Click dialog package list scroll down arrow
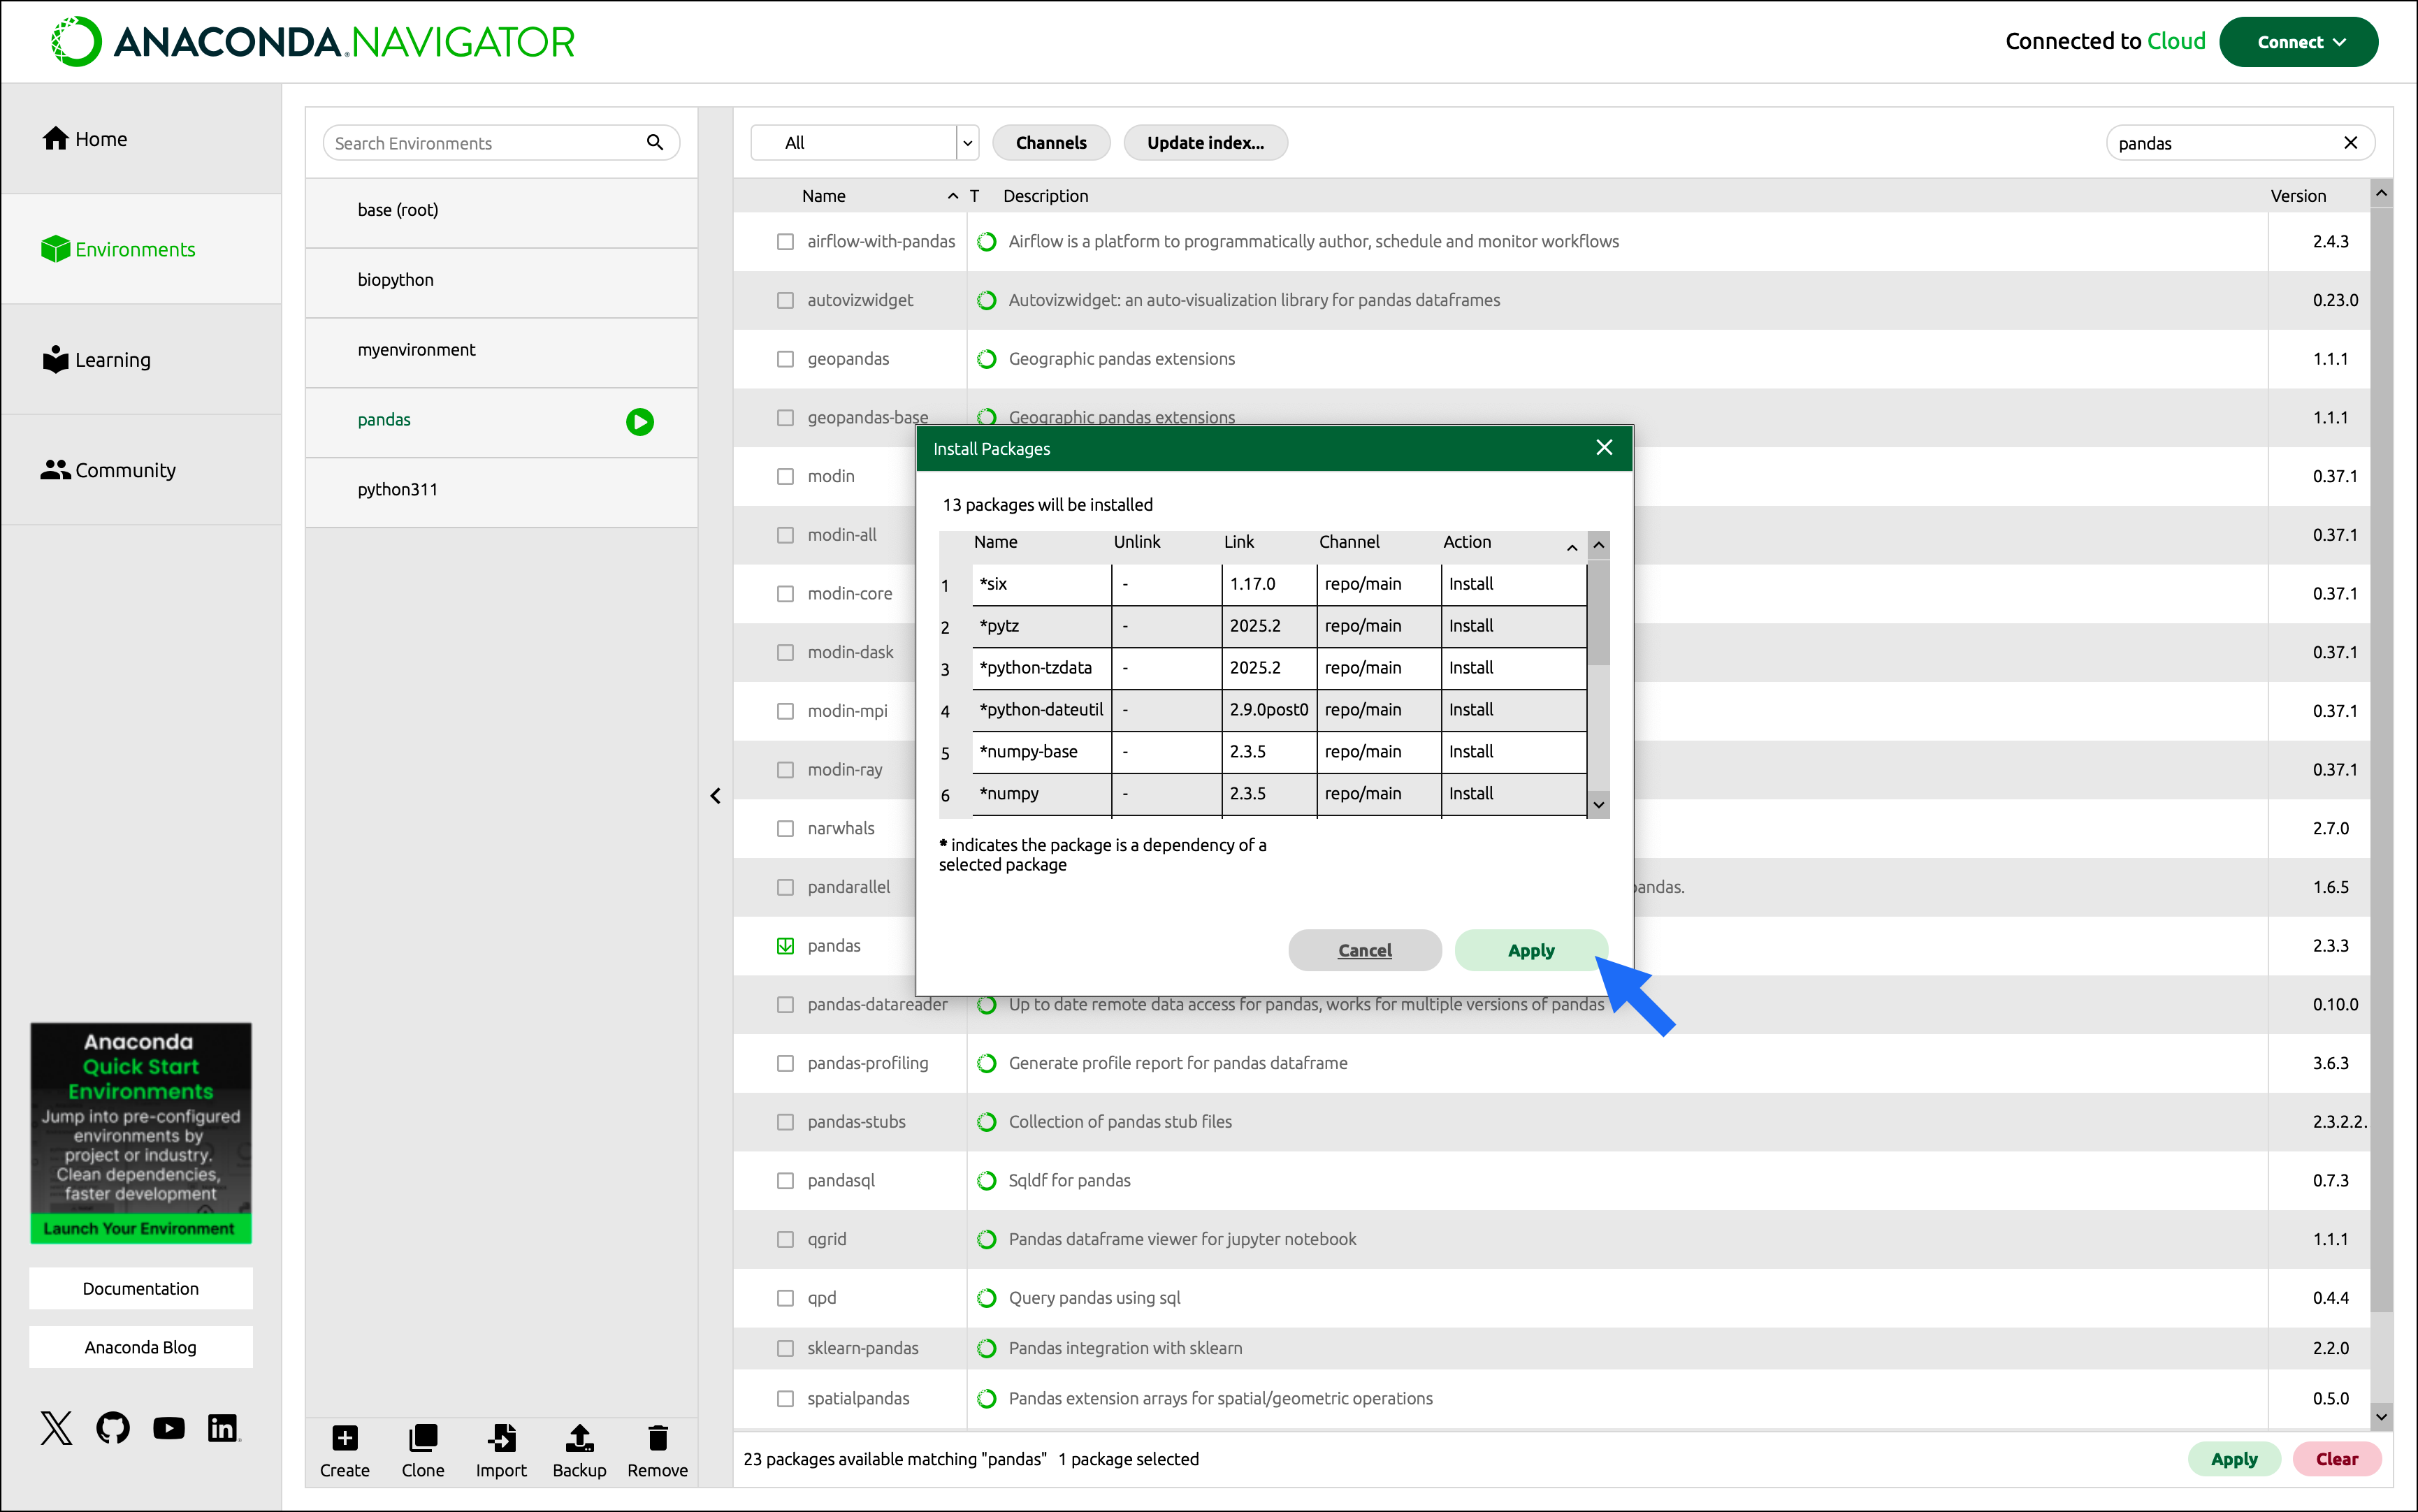Image resolution: width=2418 pixels, height=1512 pixels. coord(1598,805)
